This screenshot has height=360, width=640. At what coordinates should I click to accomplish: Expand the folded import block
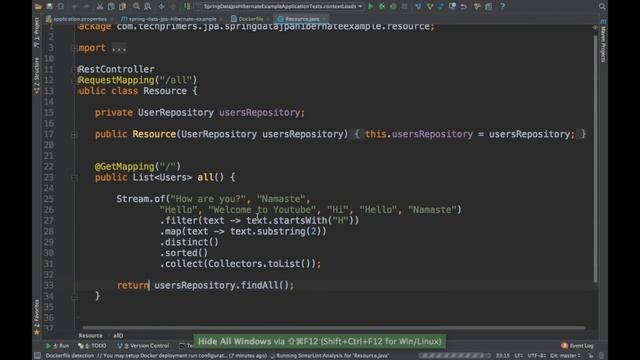coord(74,48)
